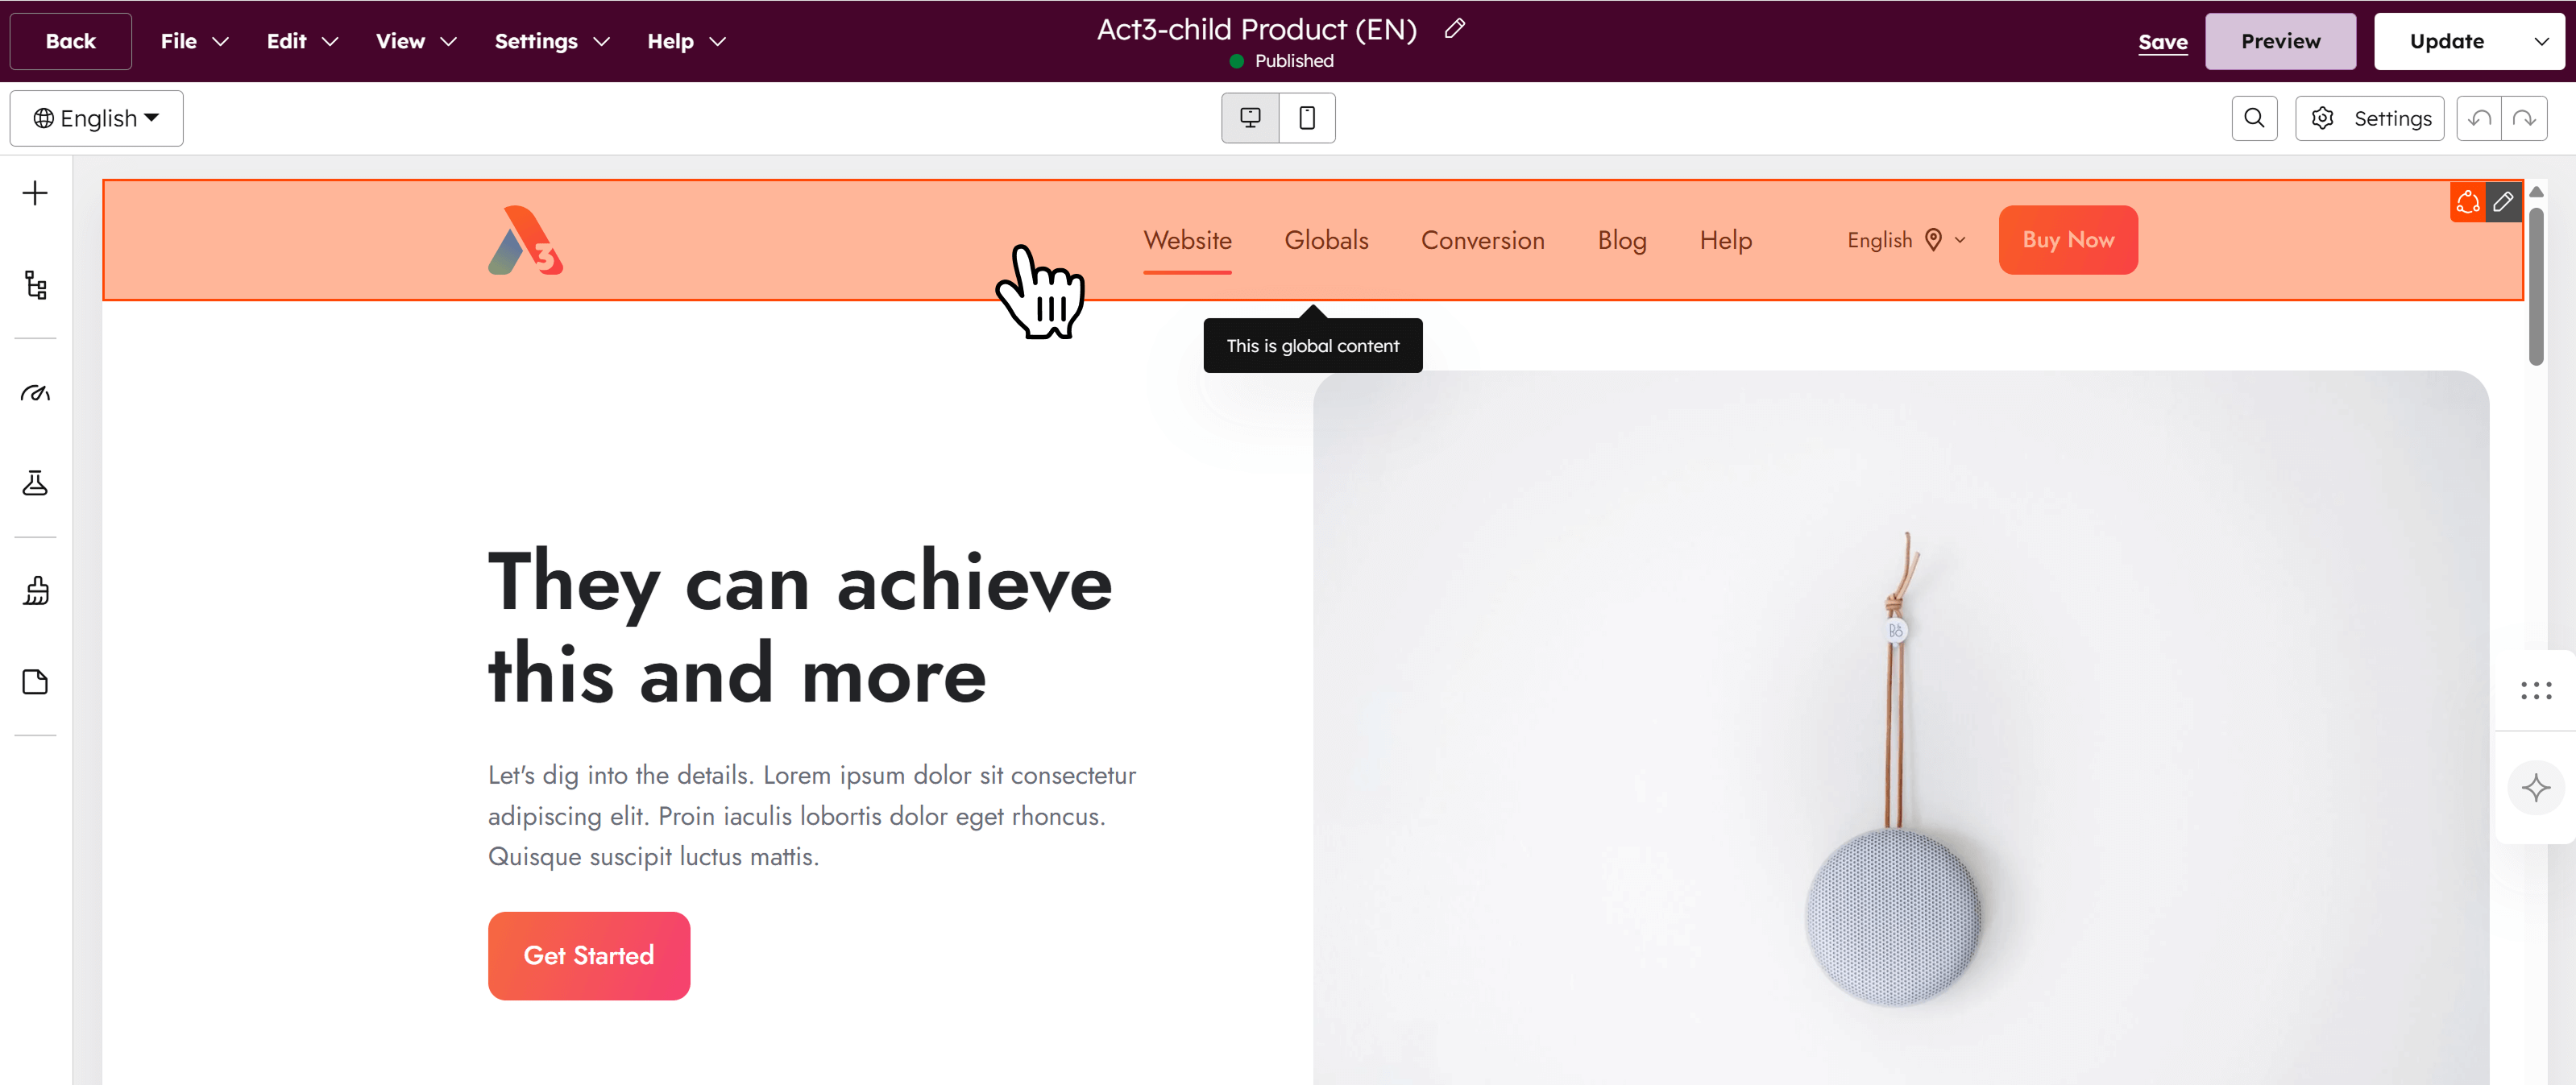Open the English language selector dropdown
The image size is (2576, 1085).
[96, 117]
